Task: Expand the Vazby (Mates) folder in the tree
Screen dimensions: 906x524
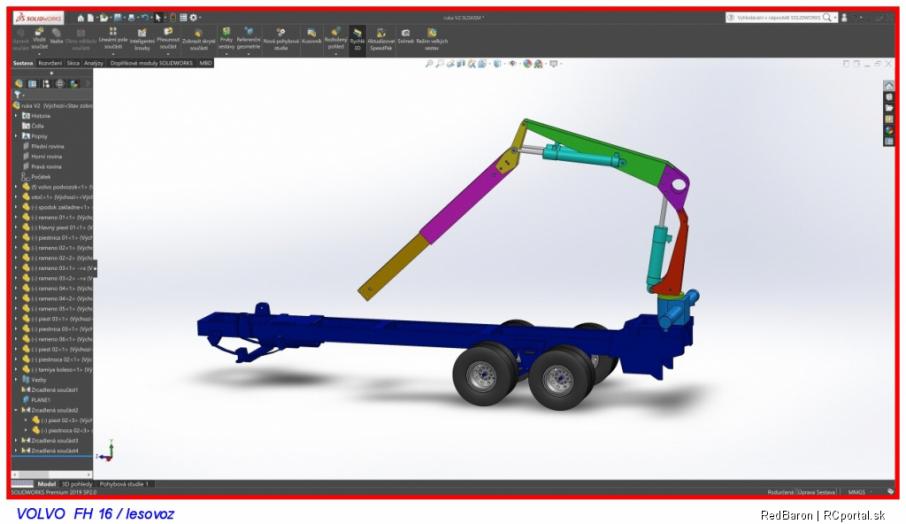Action: pyautogui.click(x=15, y=379)
